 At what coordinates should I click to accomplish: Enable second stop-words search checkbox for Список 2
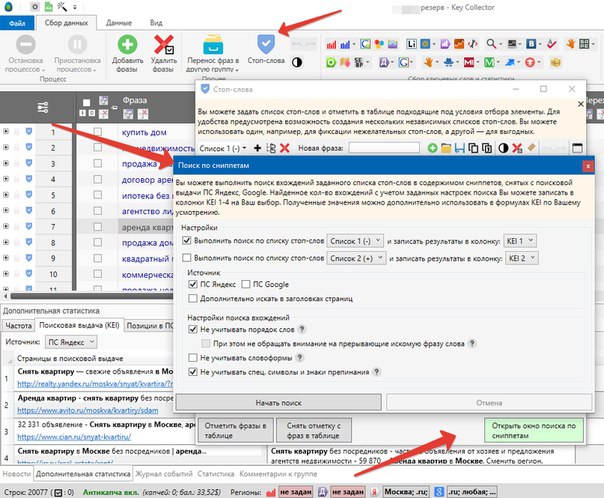click(186, 258)
